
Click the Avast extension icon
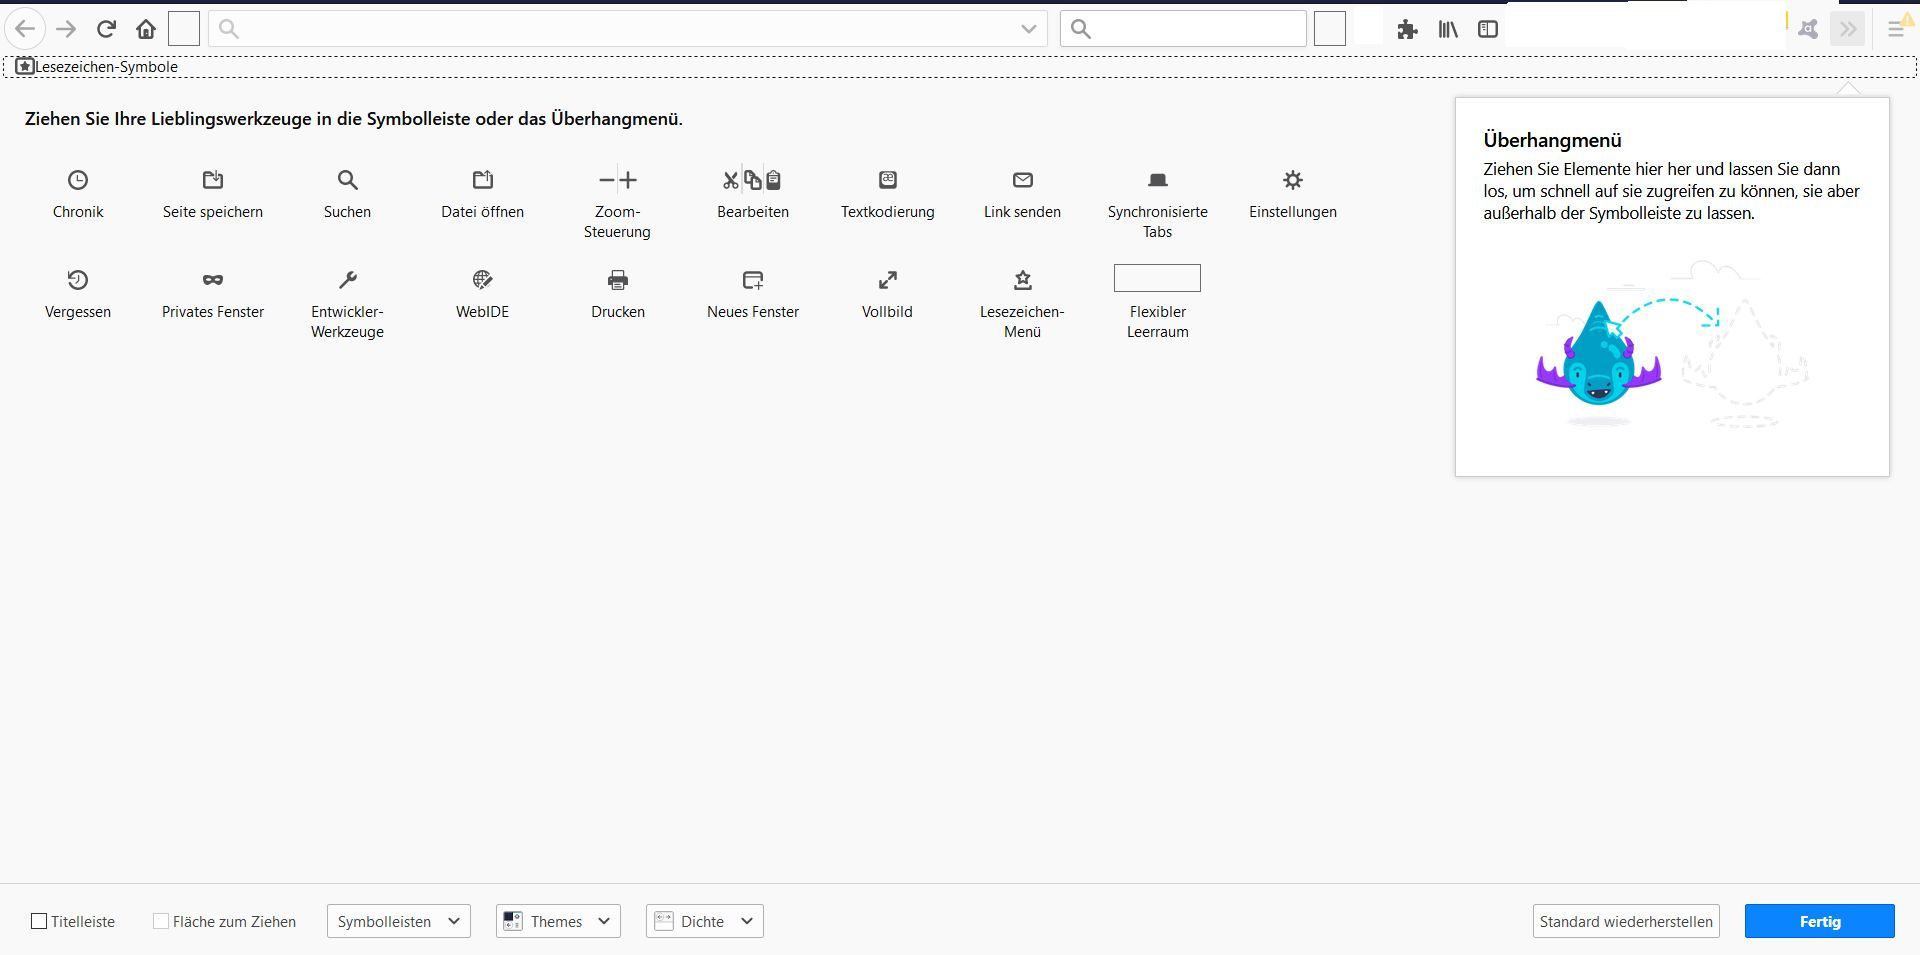pos(1808,29)
